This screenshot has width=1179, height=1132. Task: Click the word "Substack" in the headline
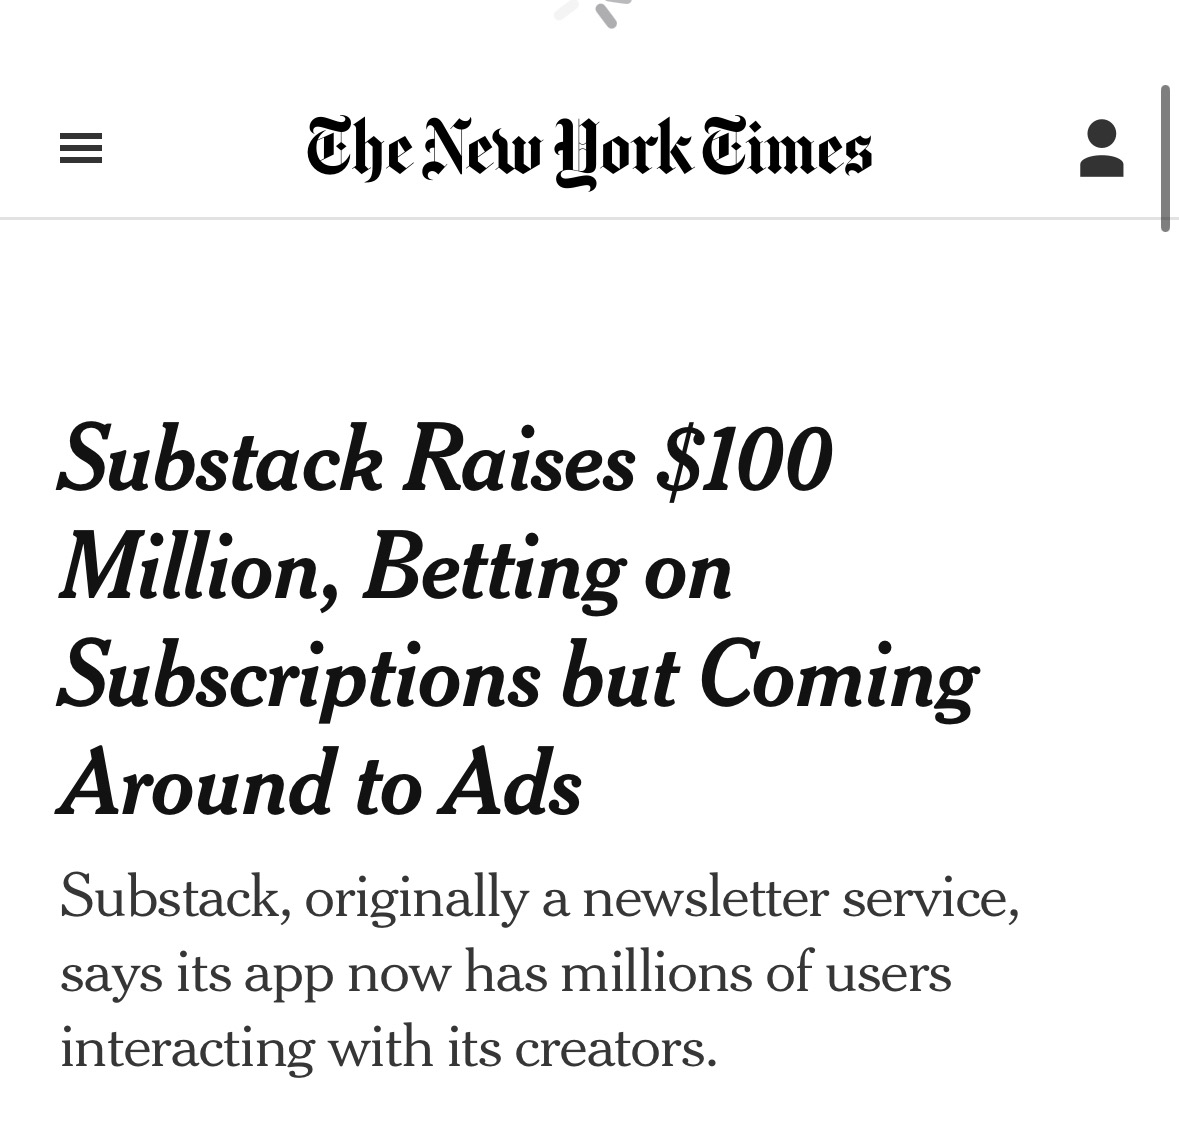point(220,461)
